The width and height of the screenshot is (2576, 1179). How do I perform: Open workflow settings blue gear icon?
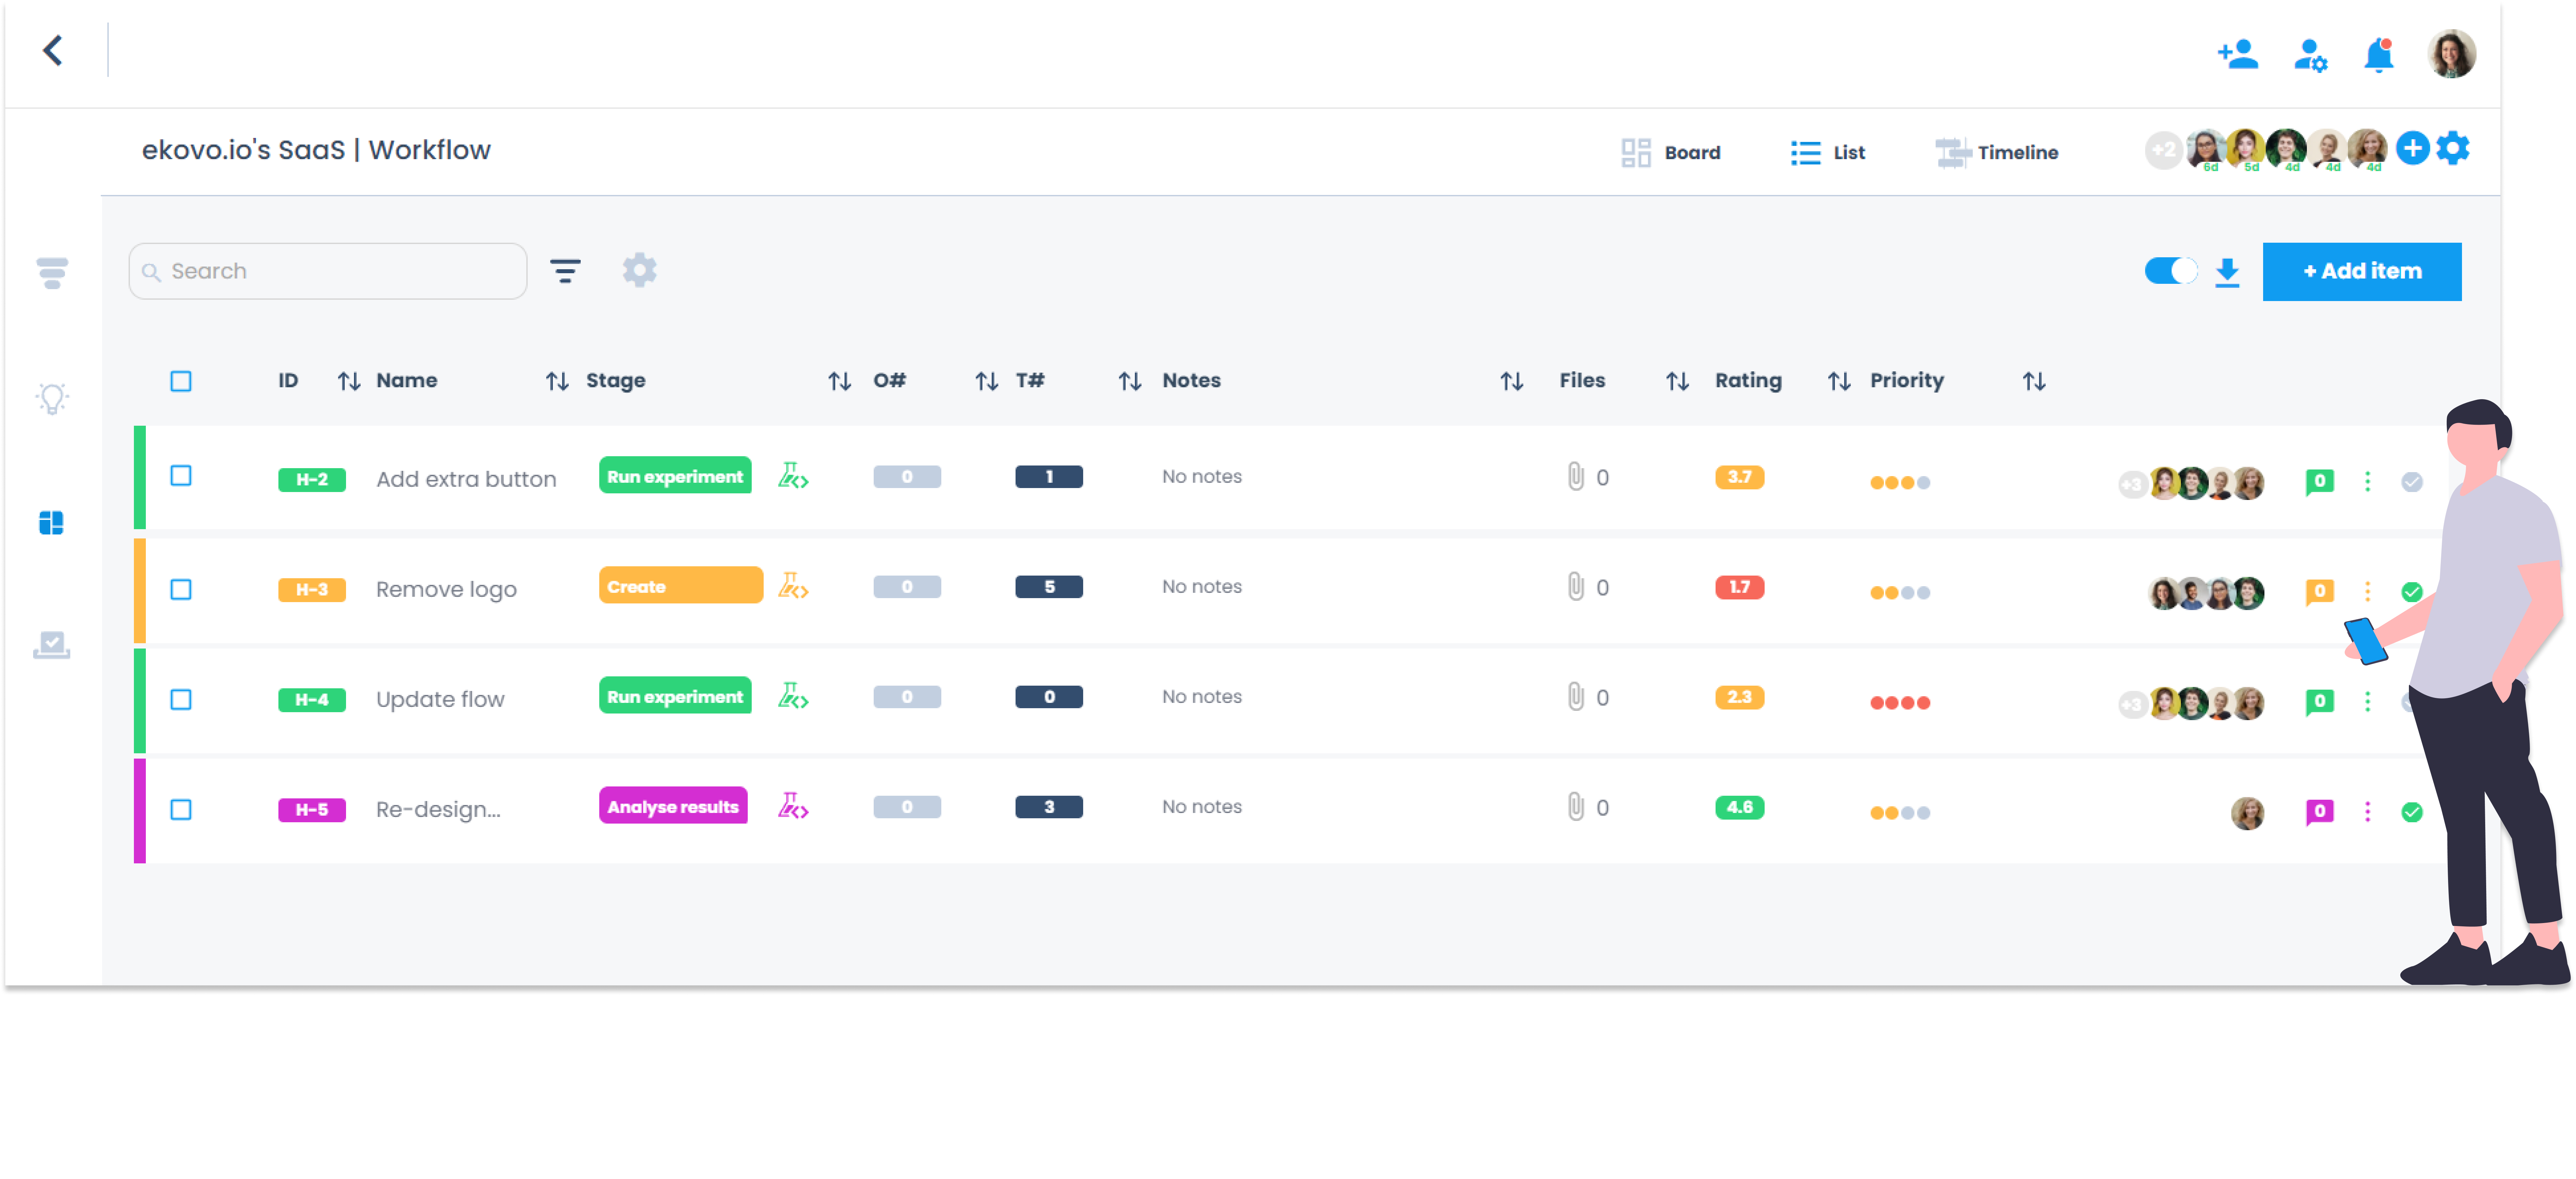2453,148
